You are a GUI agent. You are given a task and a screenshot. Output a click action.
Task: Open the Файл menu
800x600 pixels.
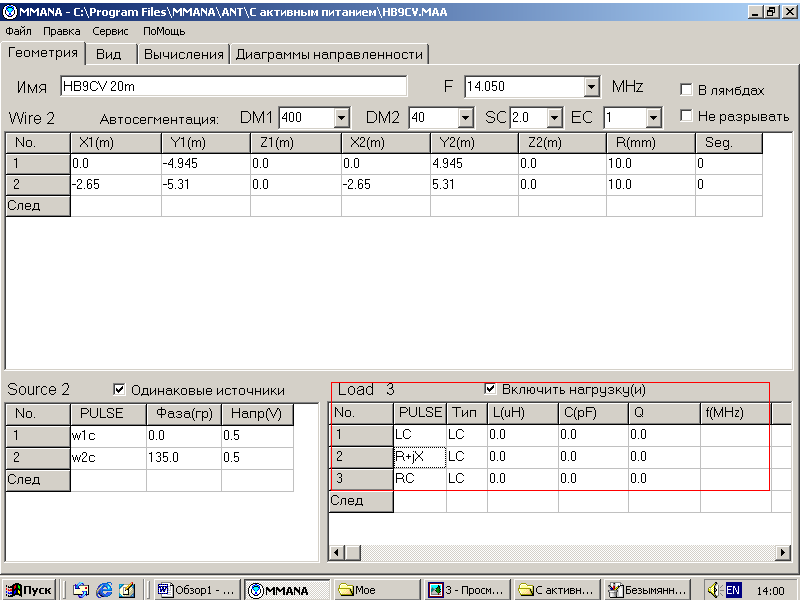[18, 31]
